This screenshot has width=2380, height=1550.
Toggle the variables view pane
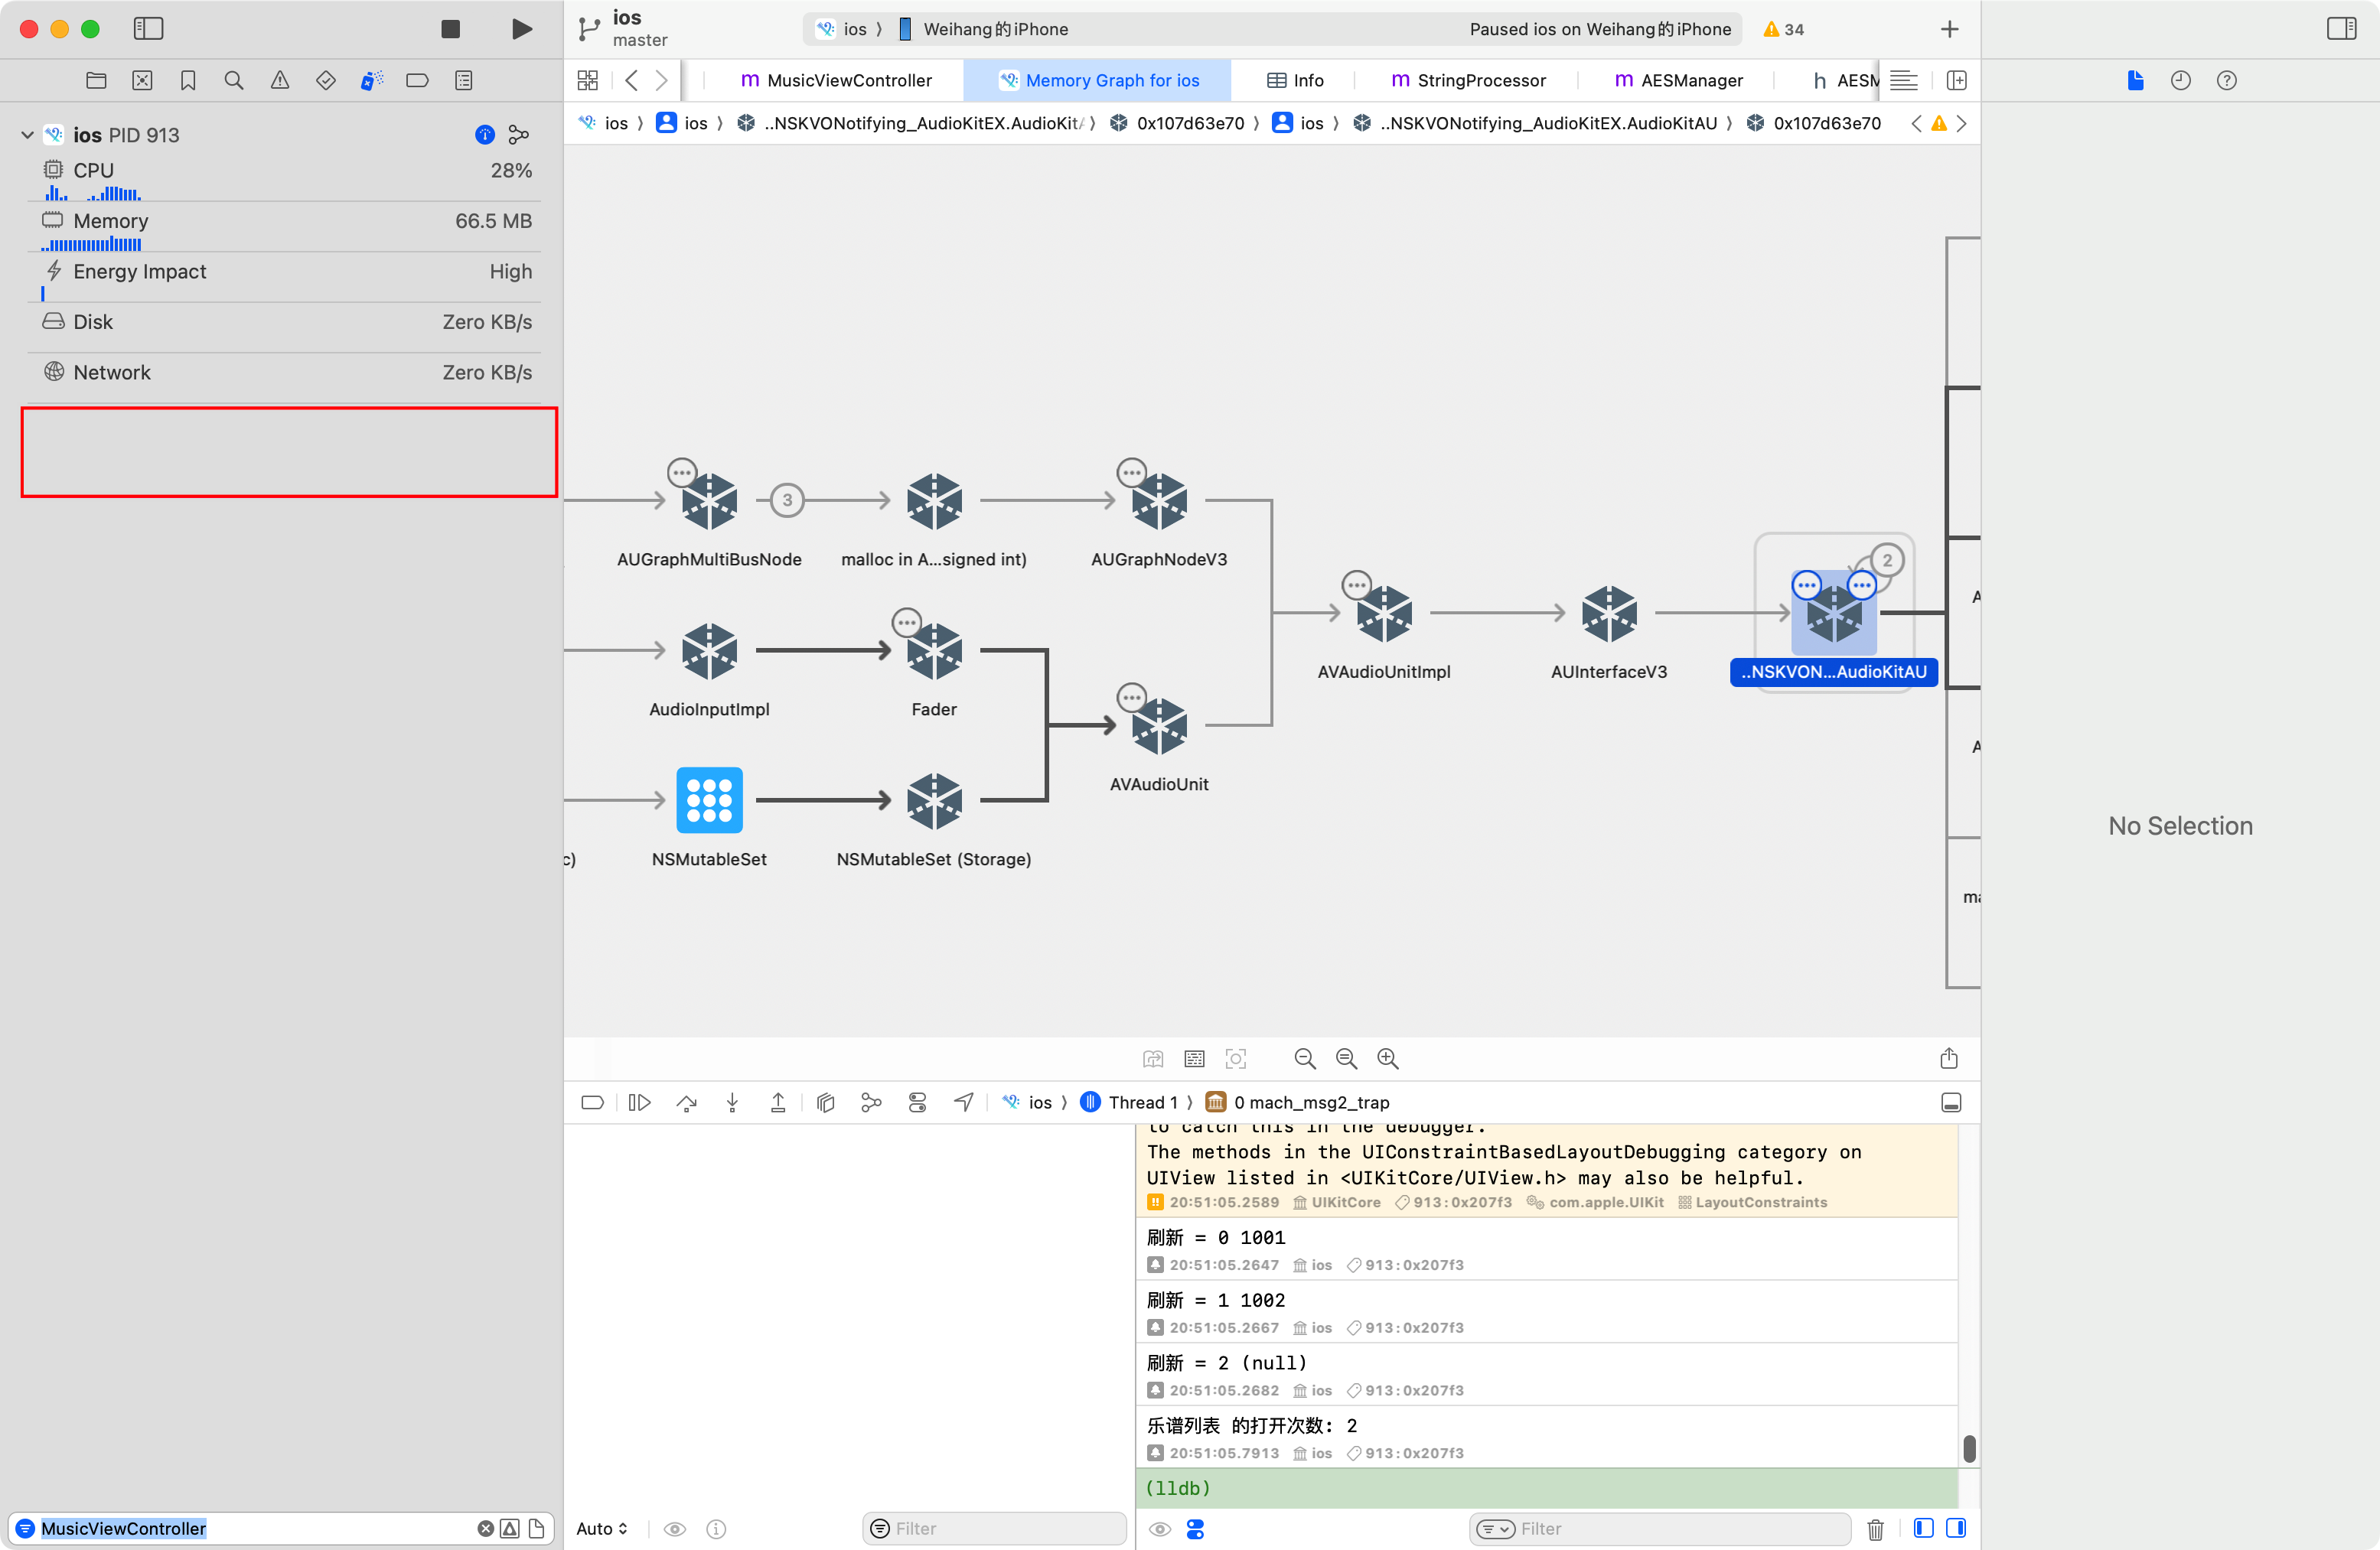(x=1922, y=1527)
